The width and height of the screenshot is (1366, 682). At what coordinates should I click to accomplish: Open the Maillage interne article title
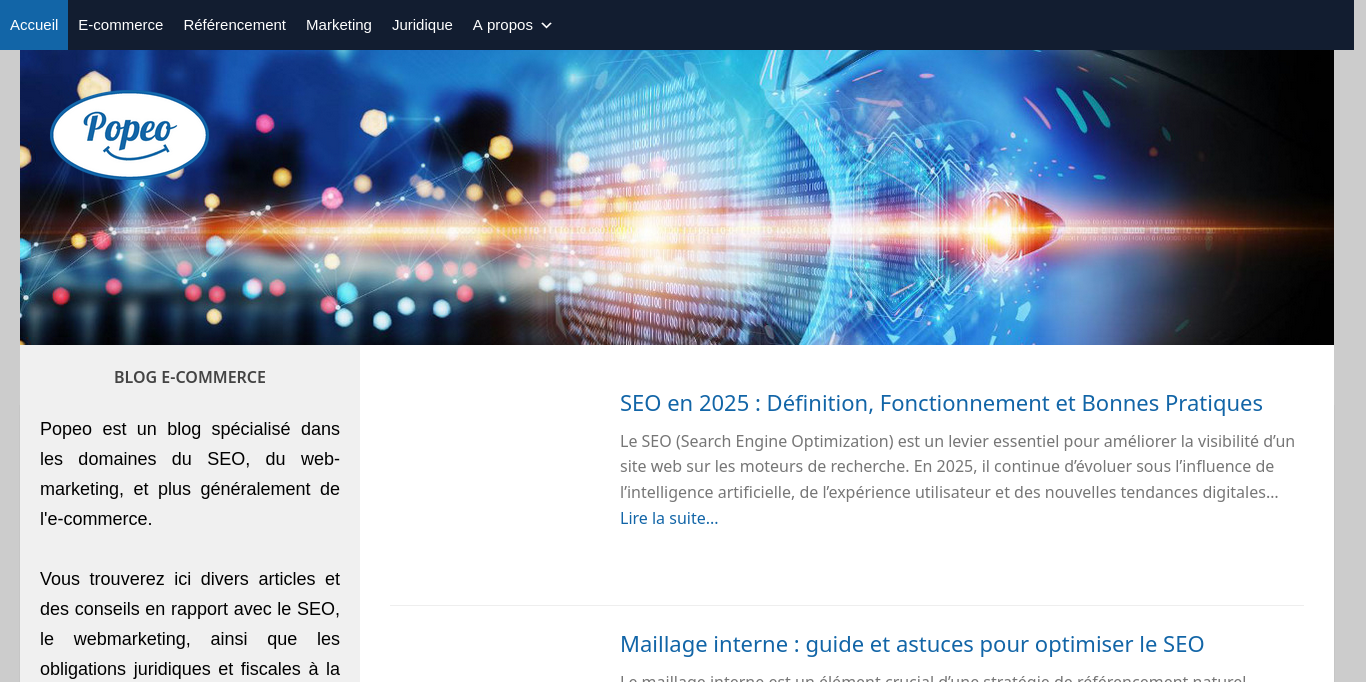[x=911, y=644]
